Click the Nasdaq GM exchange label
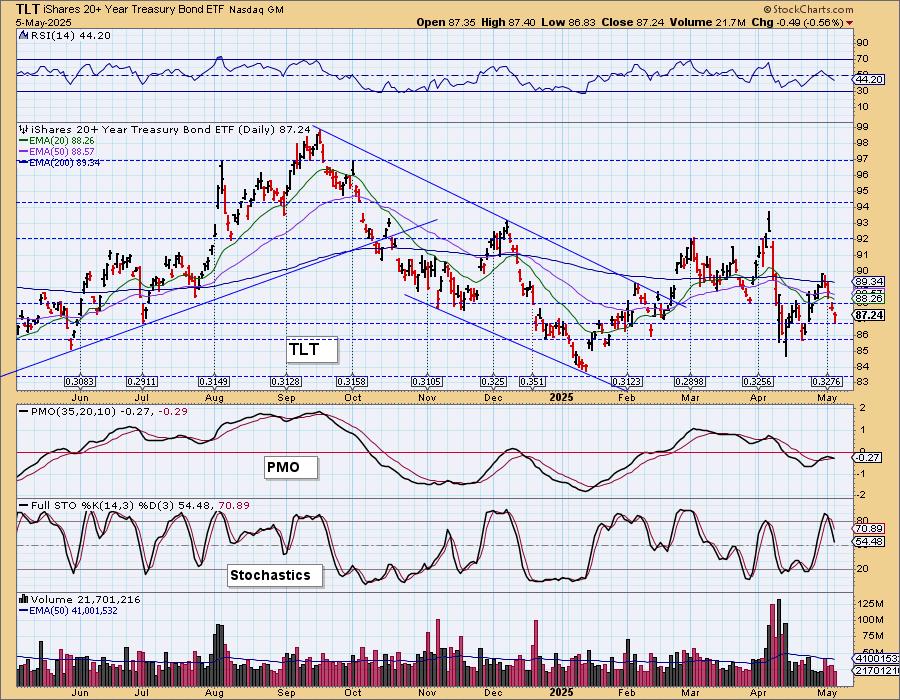The height and width of the screenshot is (700, 900). [x=256, y=10]
